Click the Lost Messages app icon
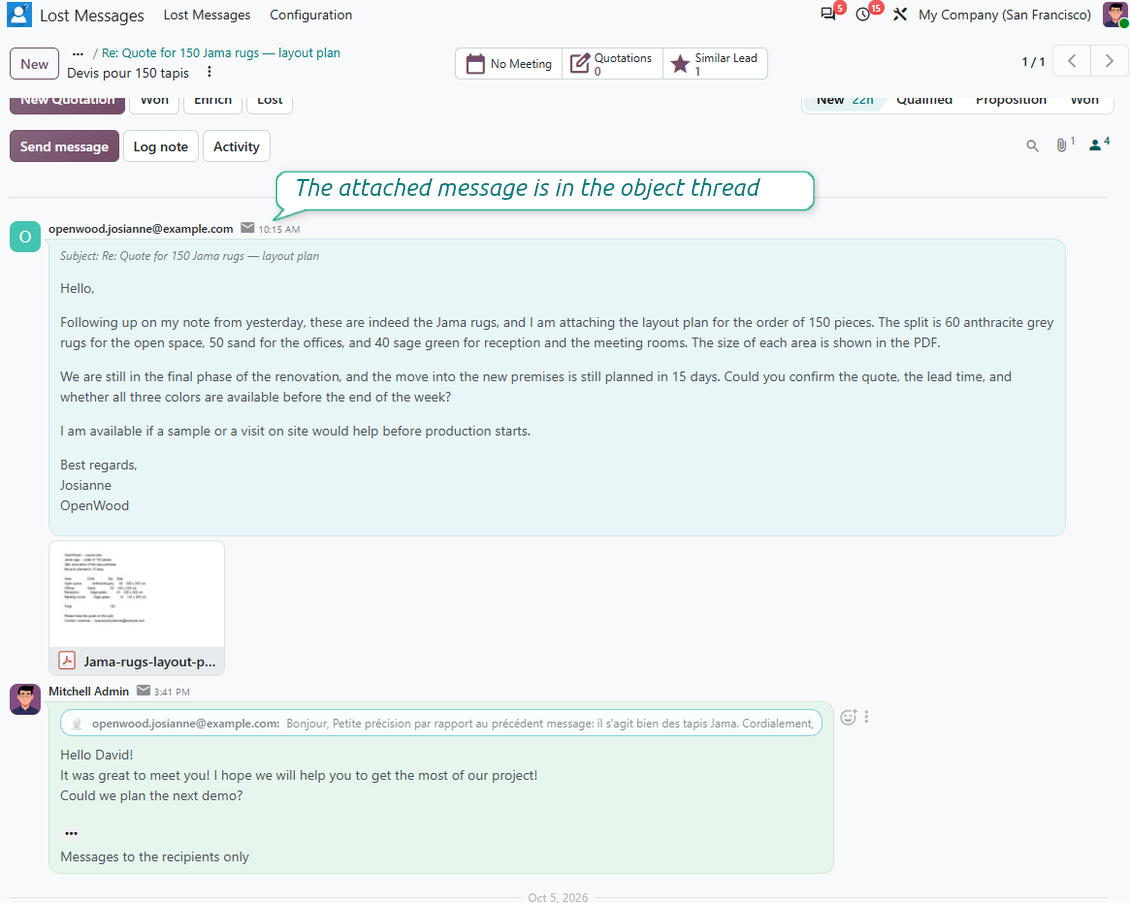 (x=19, y=14)
